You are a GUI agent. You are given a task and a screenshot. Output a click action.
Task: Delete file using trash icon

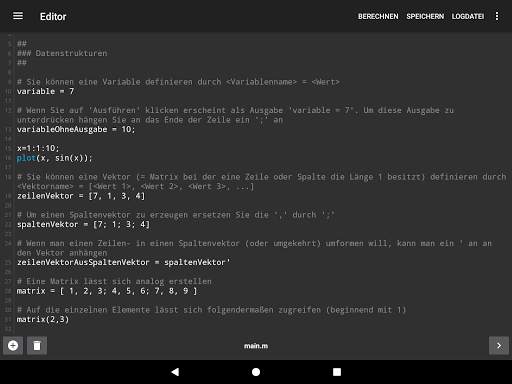click(37, 345)
